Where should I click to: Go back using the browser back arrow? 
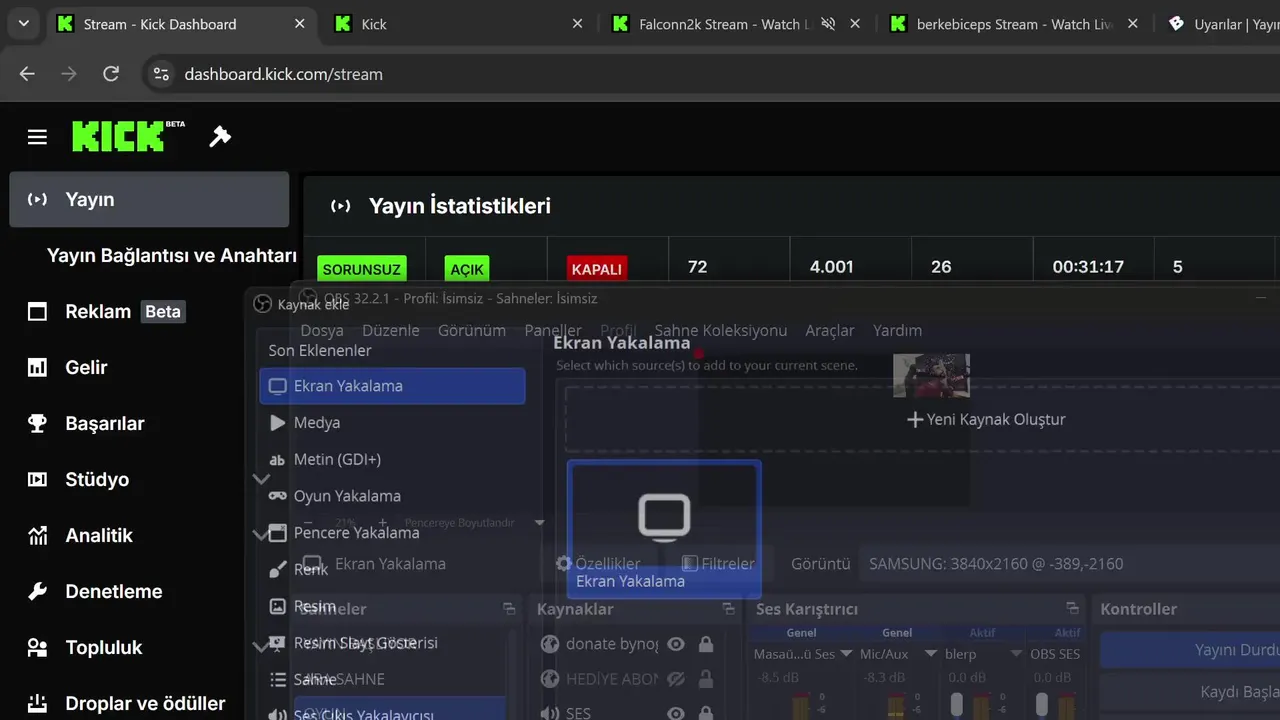27,74
